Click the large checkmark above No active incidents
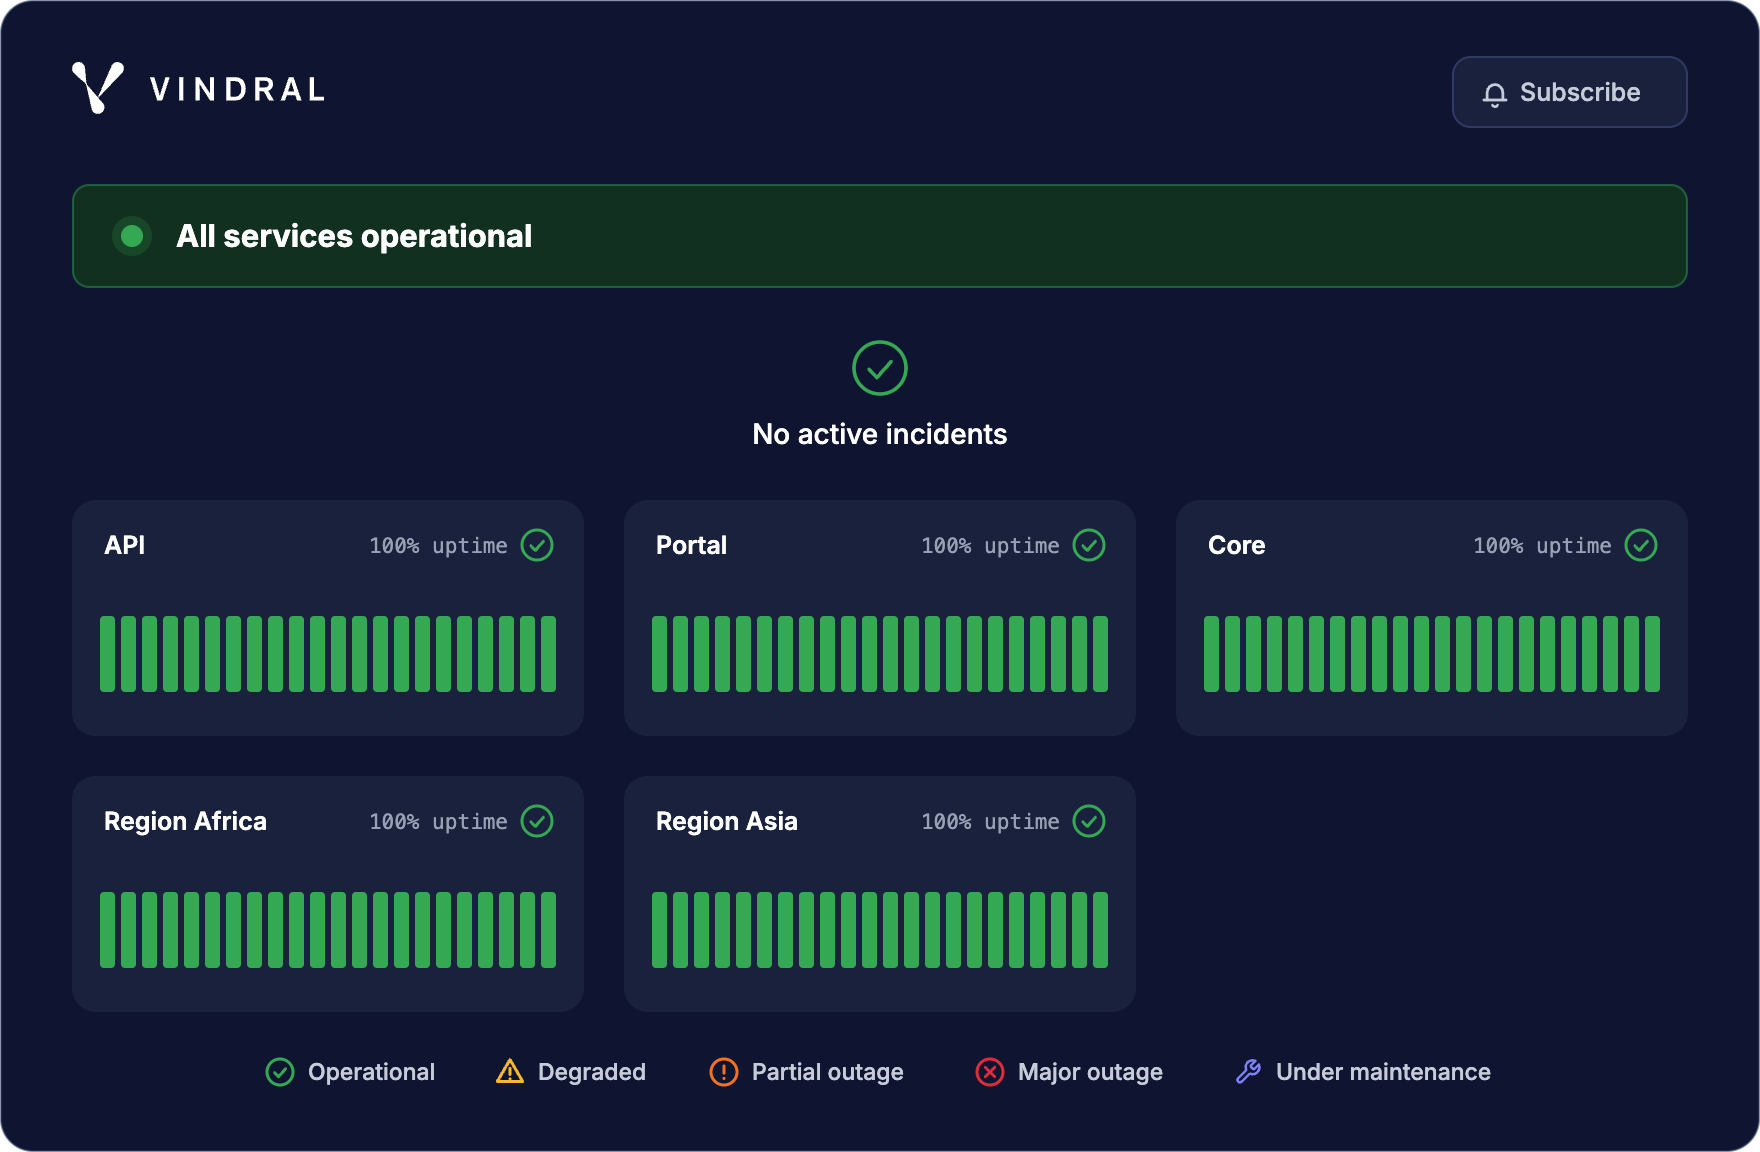Image resolution: width=1760 pixels, height=1152 pixels. coord(880,368)
